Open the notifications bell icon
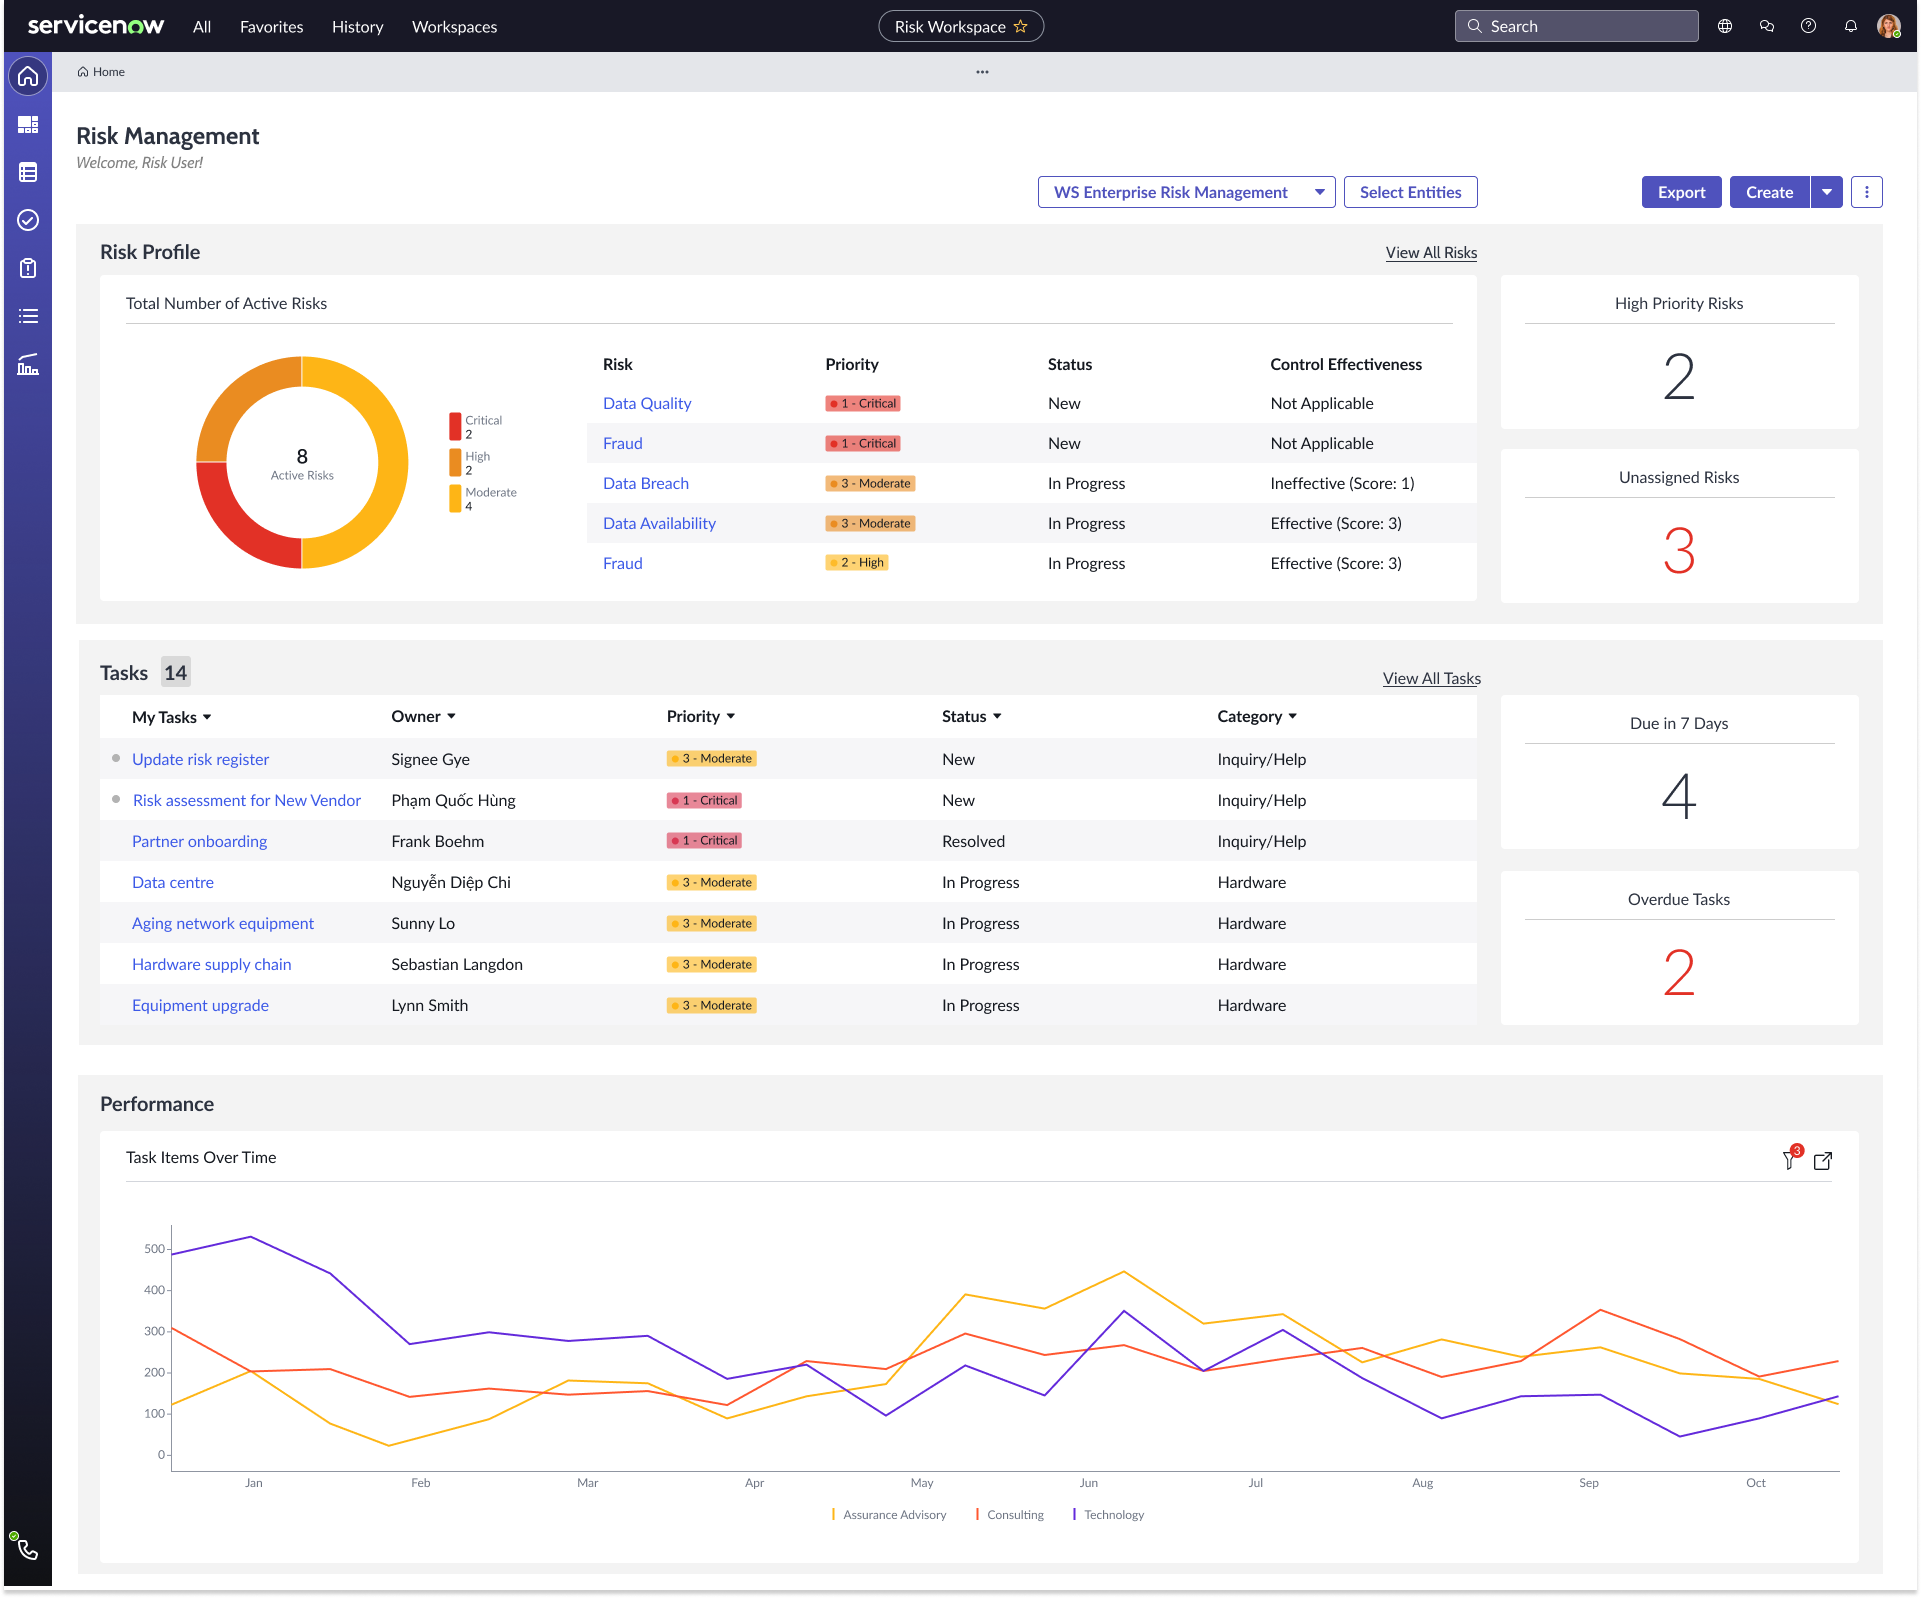Image resolution: width=1921 pixels, height=1598 pixels. pyautogui.click(x=1850, y=26)
